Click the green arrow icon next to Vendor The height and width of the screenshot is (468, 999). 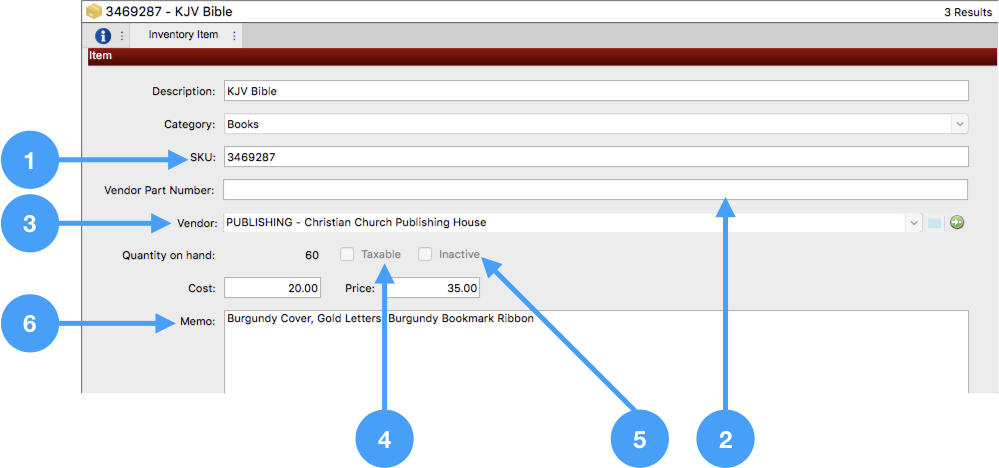click(957, 223)
